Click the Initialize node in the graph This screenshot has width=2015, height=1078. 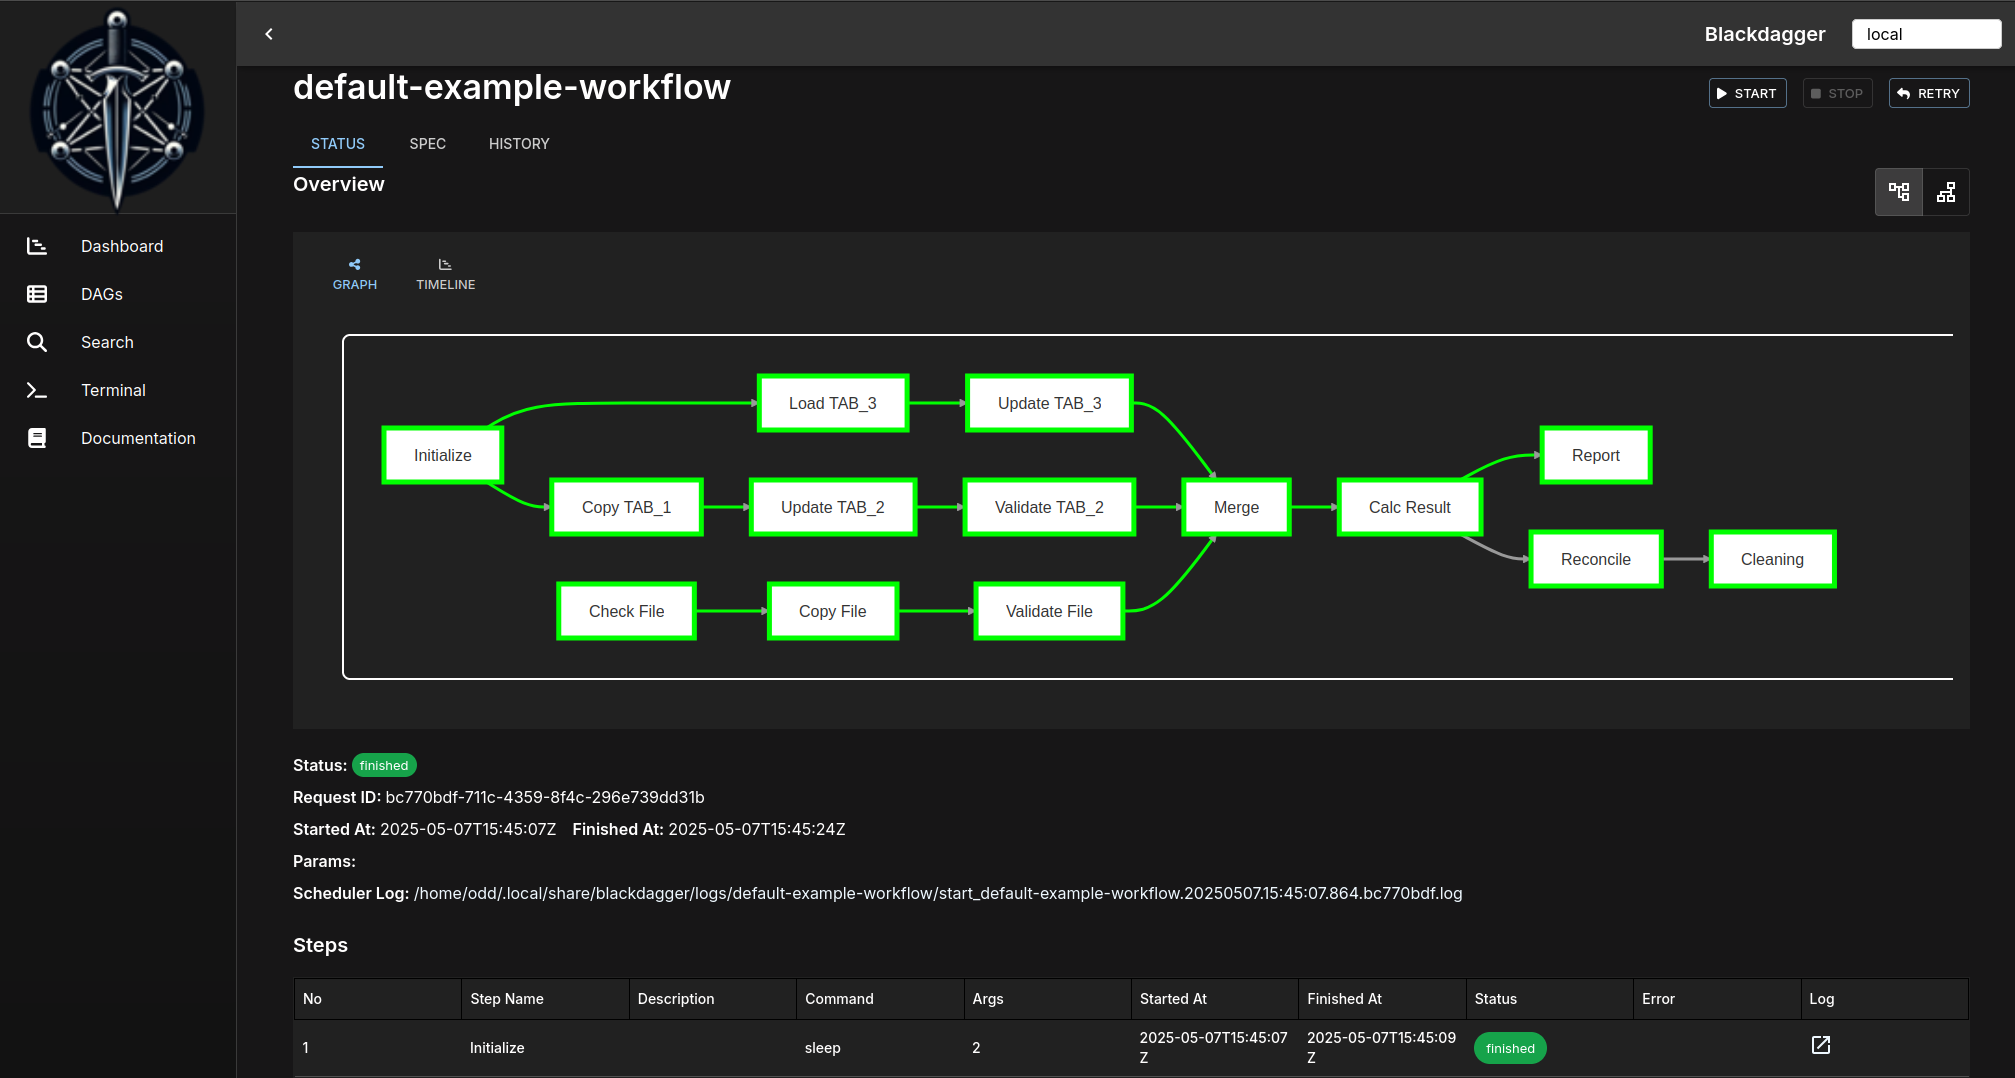click(x=443, y=455)
